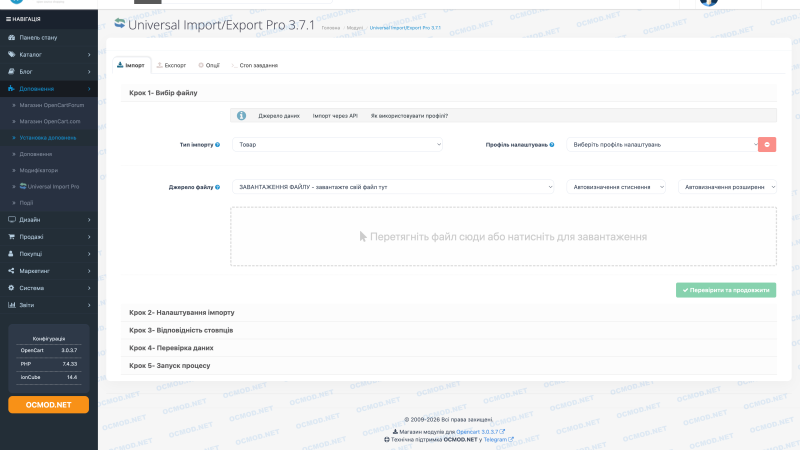Click the orange OCMOD.NET button
800x450 pixels.
(48, 405)
